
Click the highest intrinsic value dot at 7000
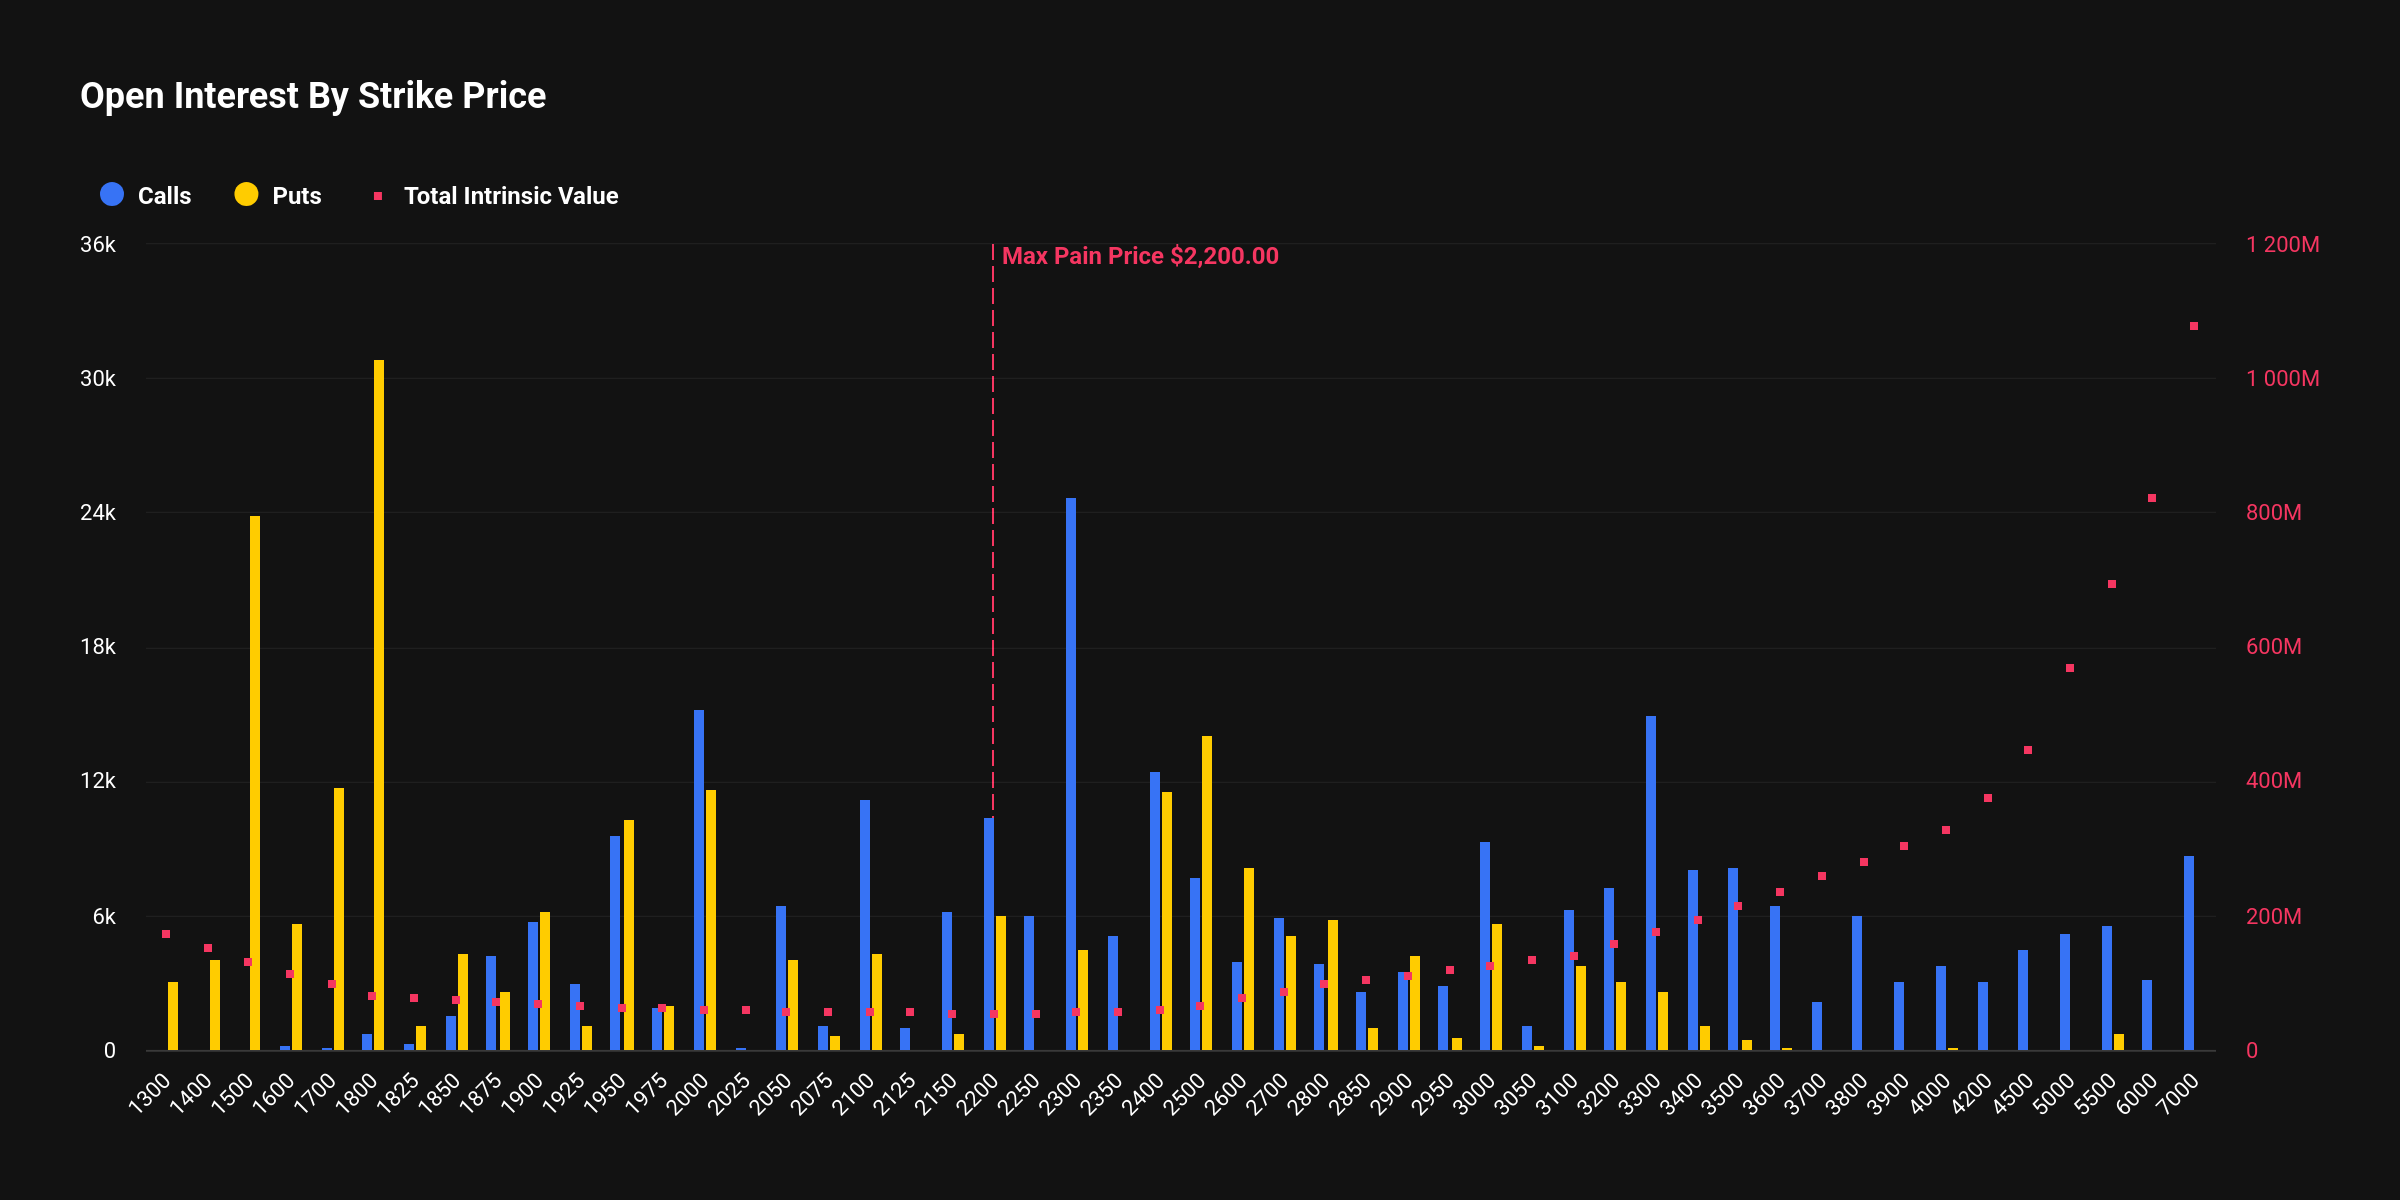2194,326
